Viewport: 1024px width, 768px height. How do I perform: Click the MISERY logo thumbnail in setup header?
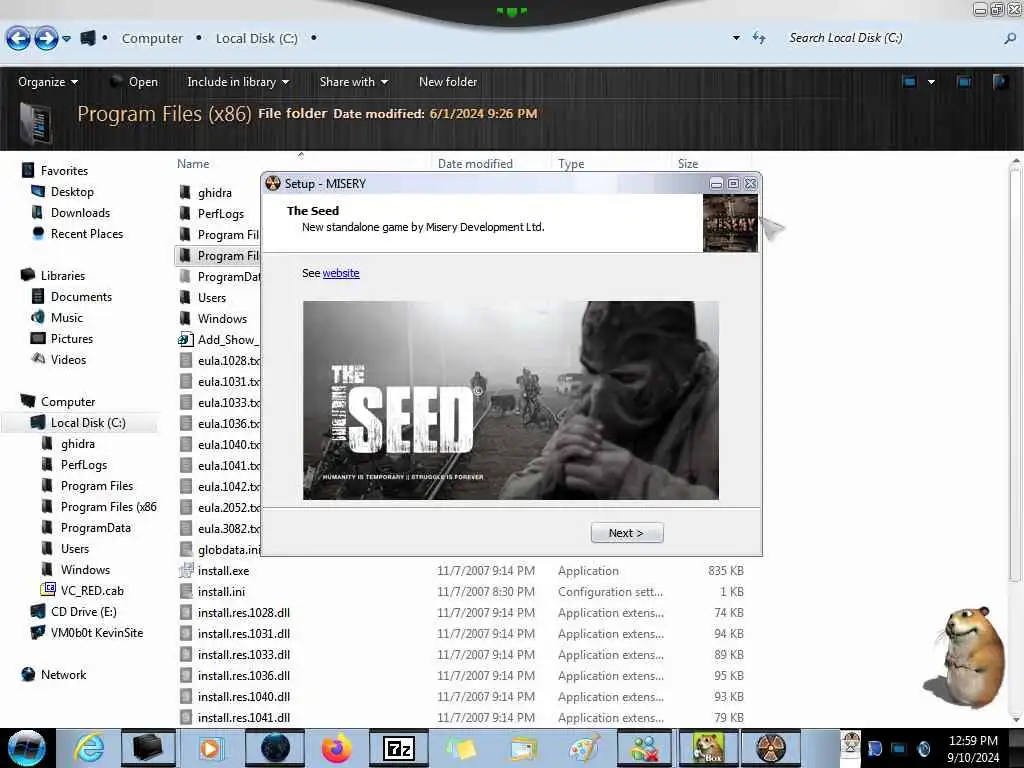730,223
